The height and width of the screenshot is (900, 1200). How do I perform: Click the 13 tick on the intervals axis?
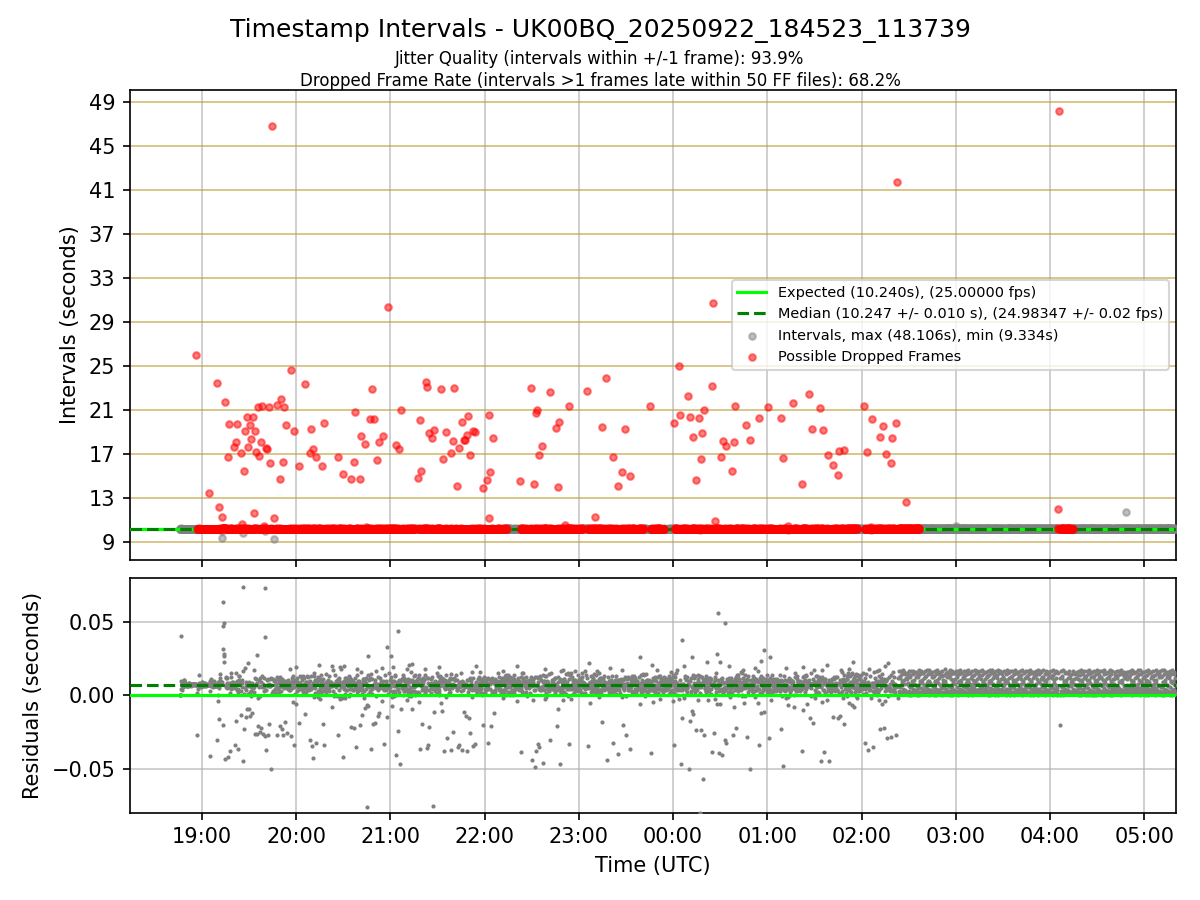pos(103,498)
